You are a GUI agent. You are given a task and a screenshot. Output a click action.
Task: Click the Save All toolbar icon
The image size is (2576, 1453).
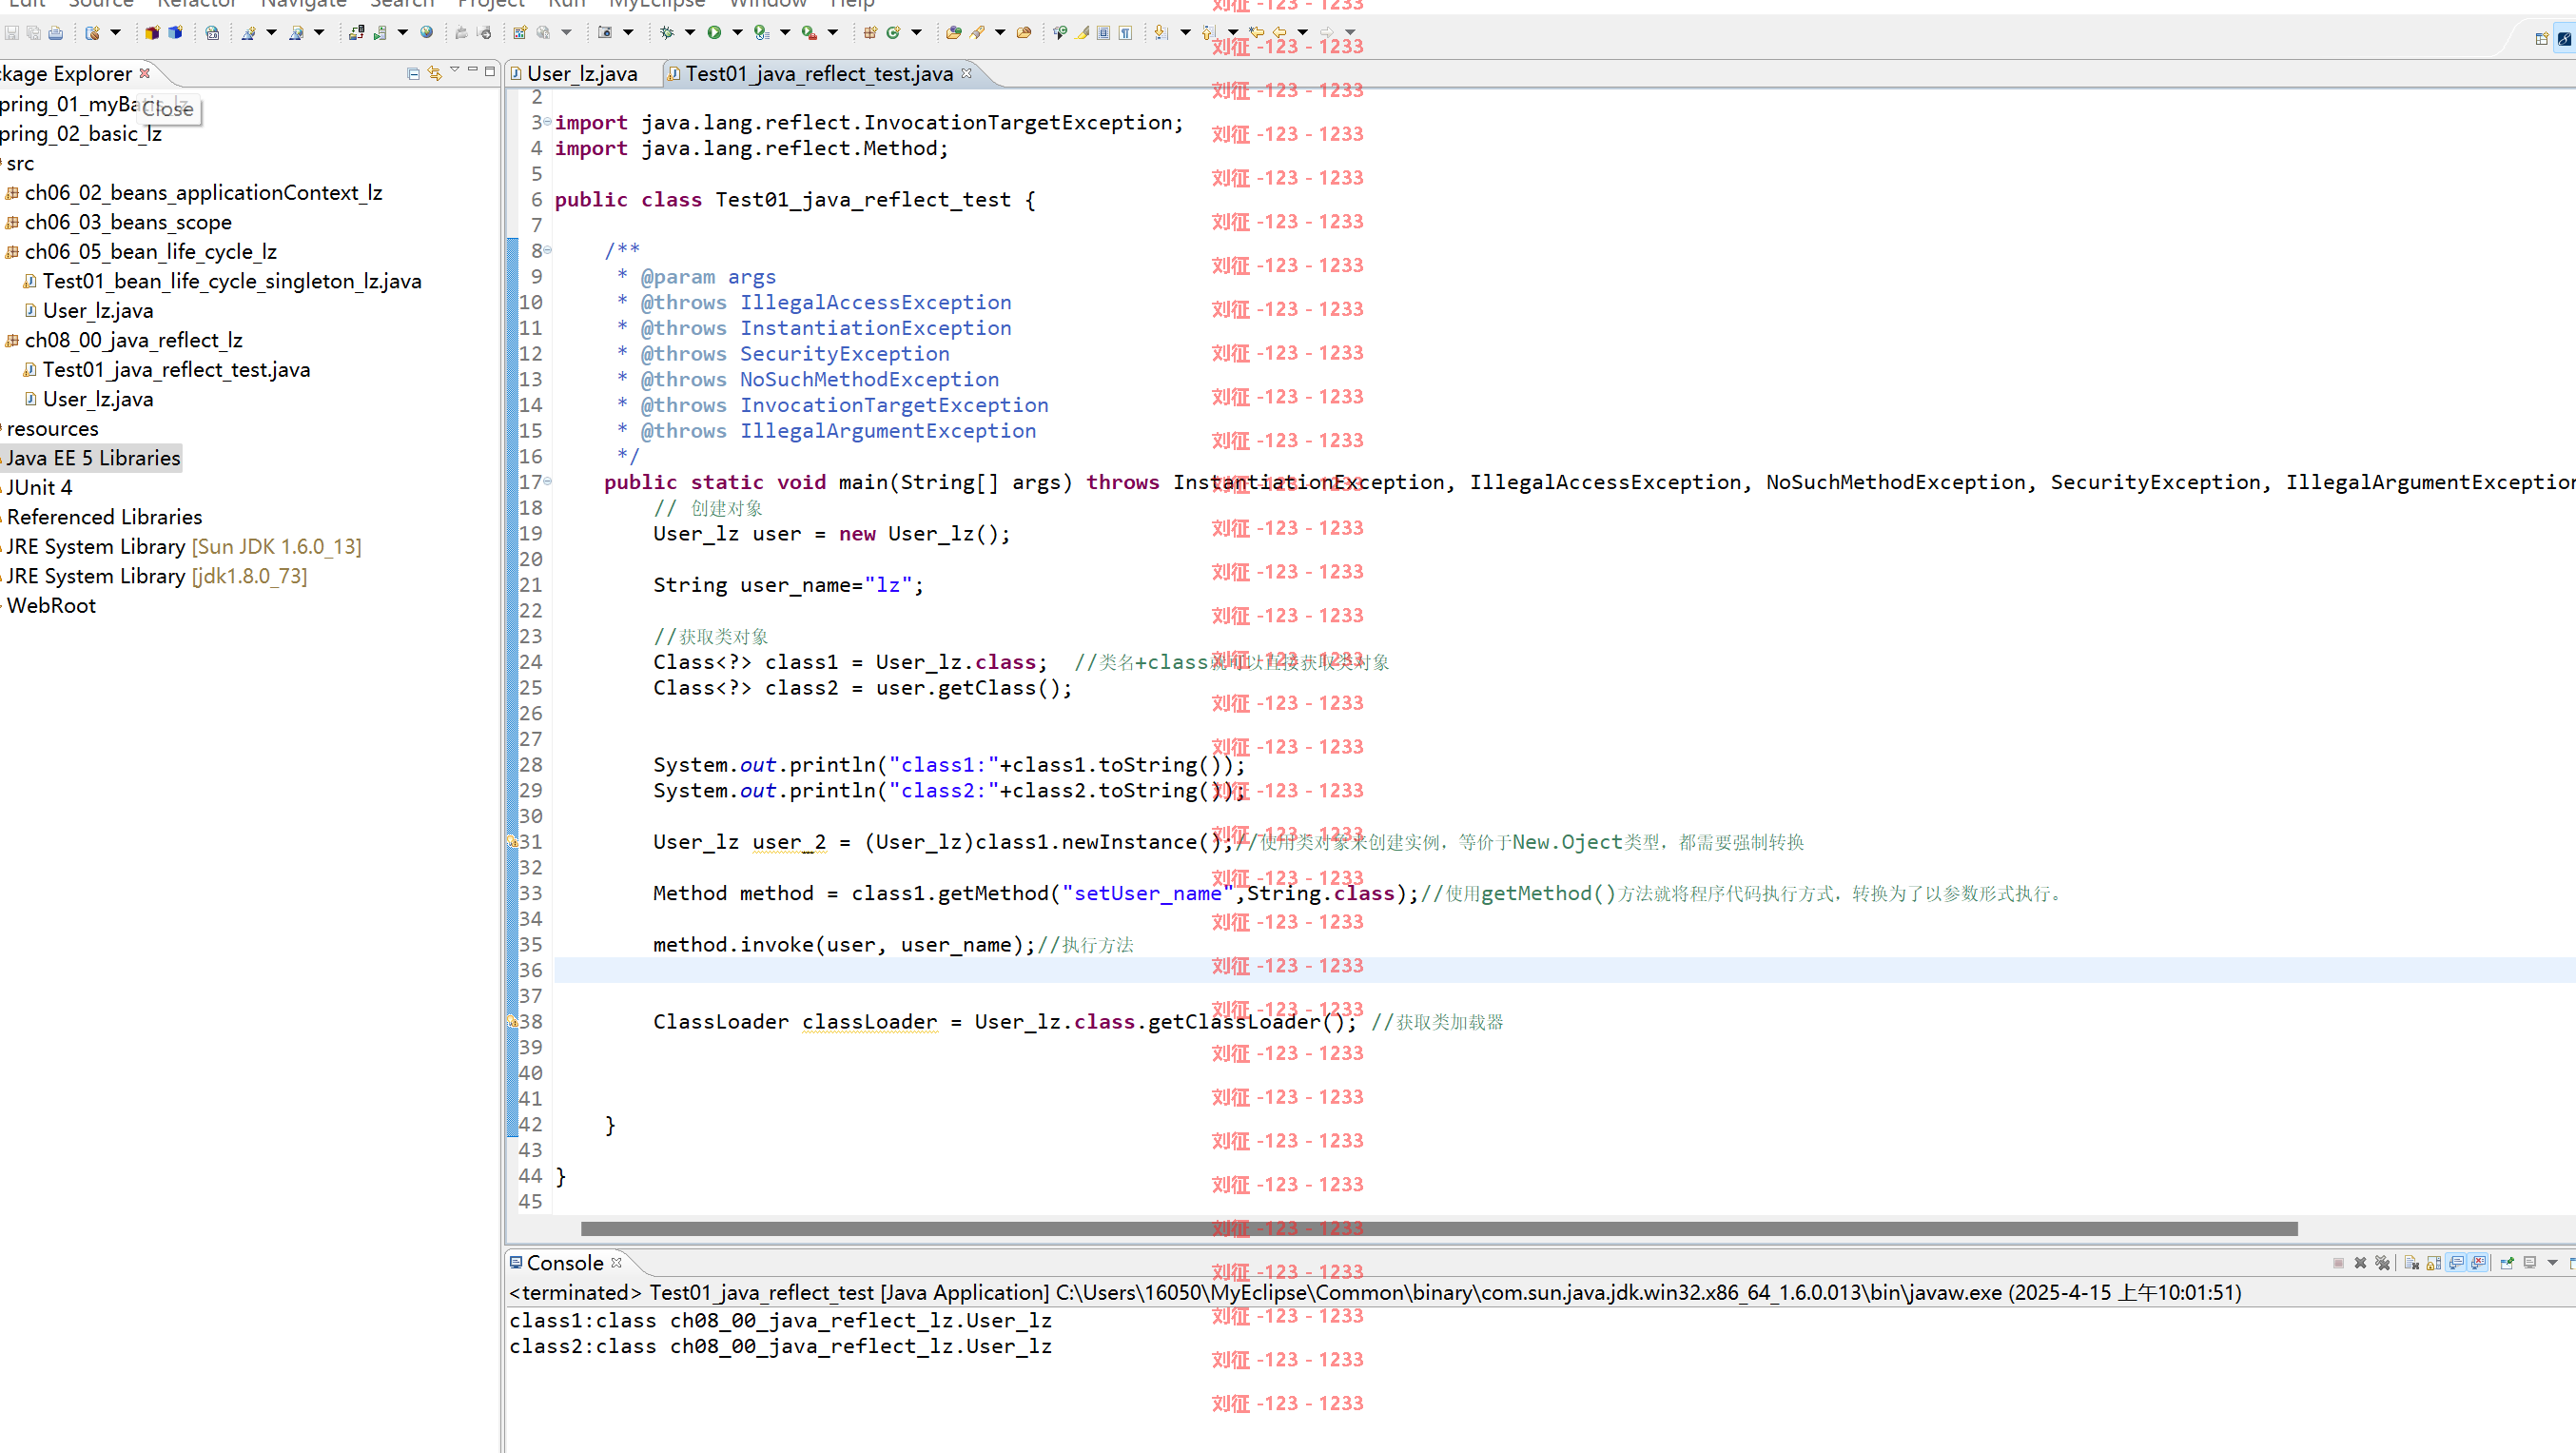33,33
